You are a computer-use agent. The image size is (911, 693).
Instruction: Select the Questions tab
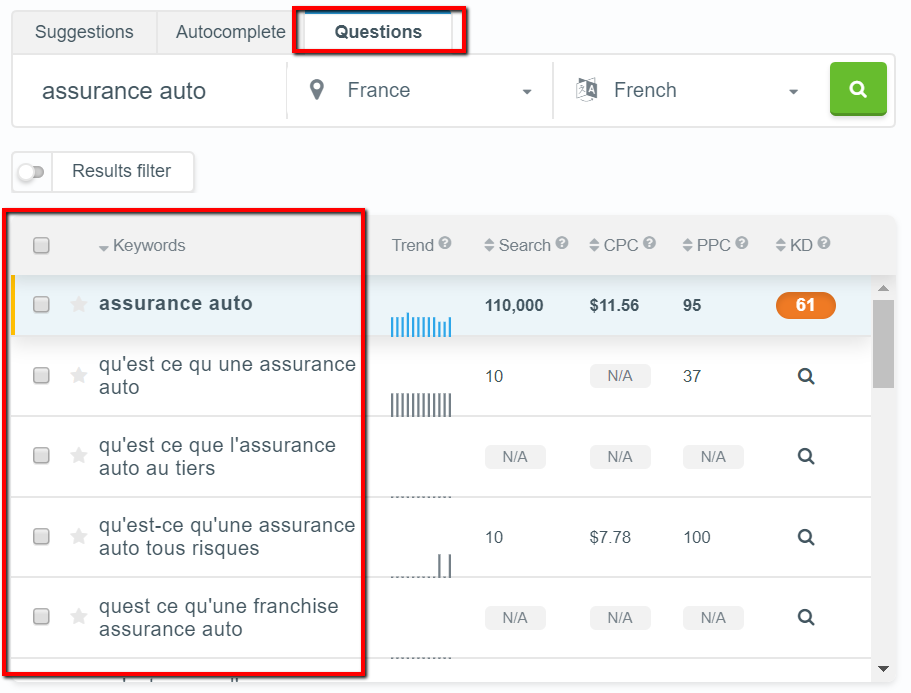coord(378,32)
